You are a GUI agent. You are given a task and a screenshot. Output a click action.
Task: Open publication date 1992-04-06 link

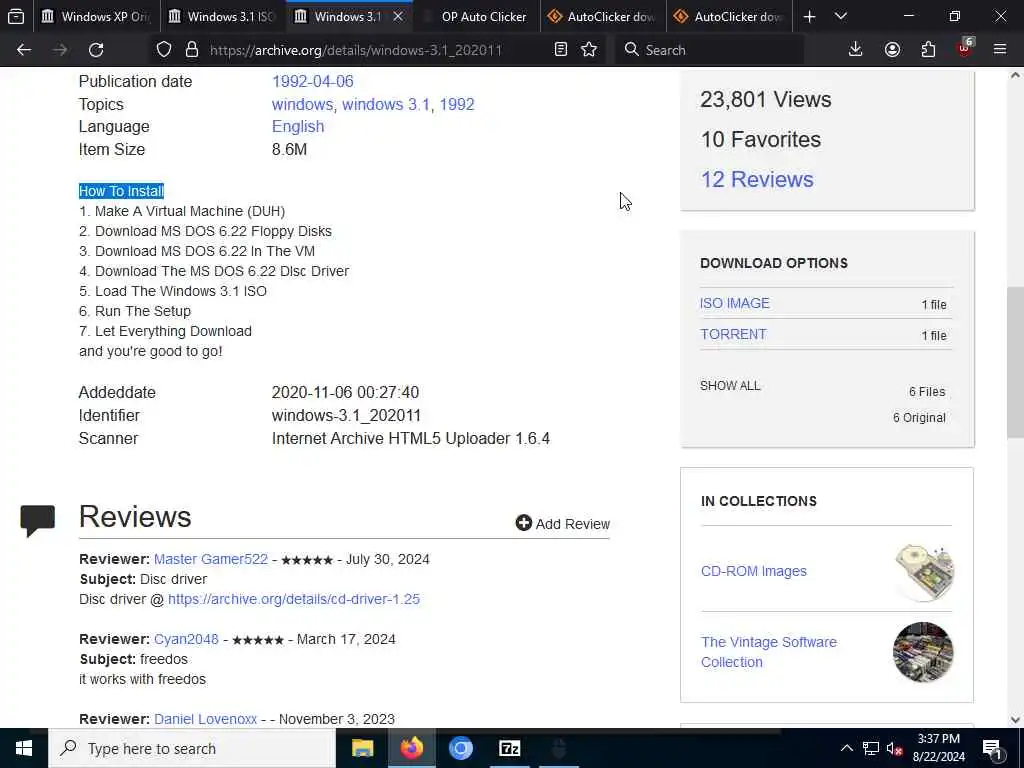[x=312, y=82]
